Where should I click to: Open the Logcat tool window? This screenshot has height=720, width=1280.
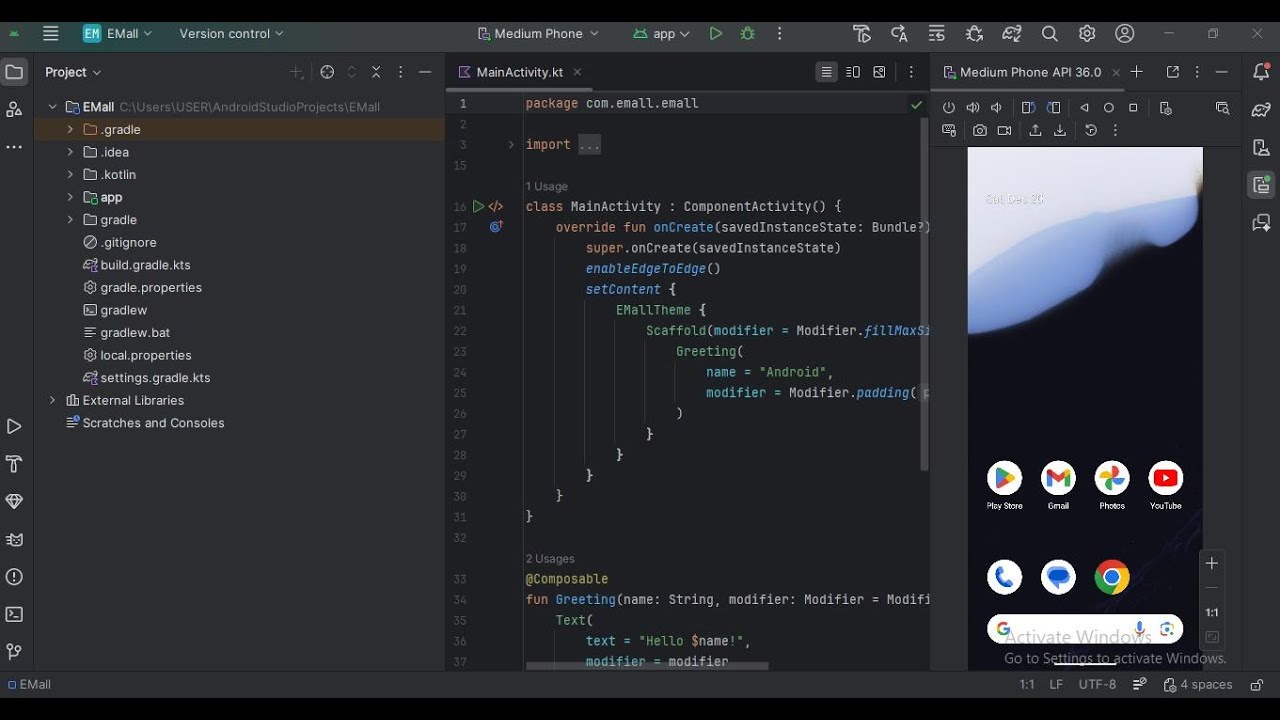click(x=14, y=539)
